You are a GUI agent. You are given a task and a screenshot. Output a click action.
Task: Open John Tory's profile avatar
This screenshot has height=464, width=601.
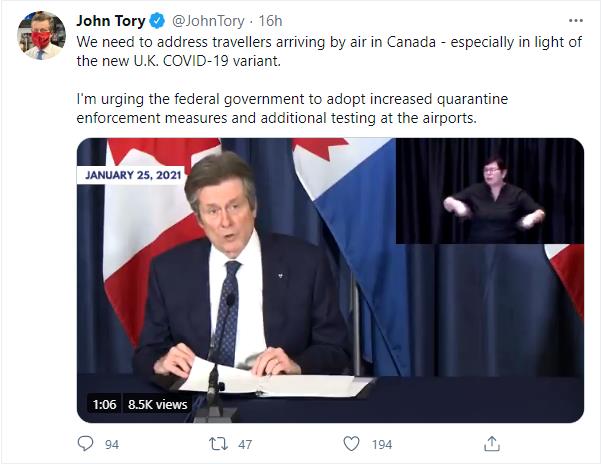(41, 36)
